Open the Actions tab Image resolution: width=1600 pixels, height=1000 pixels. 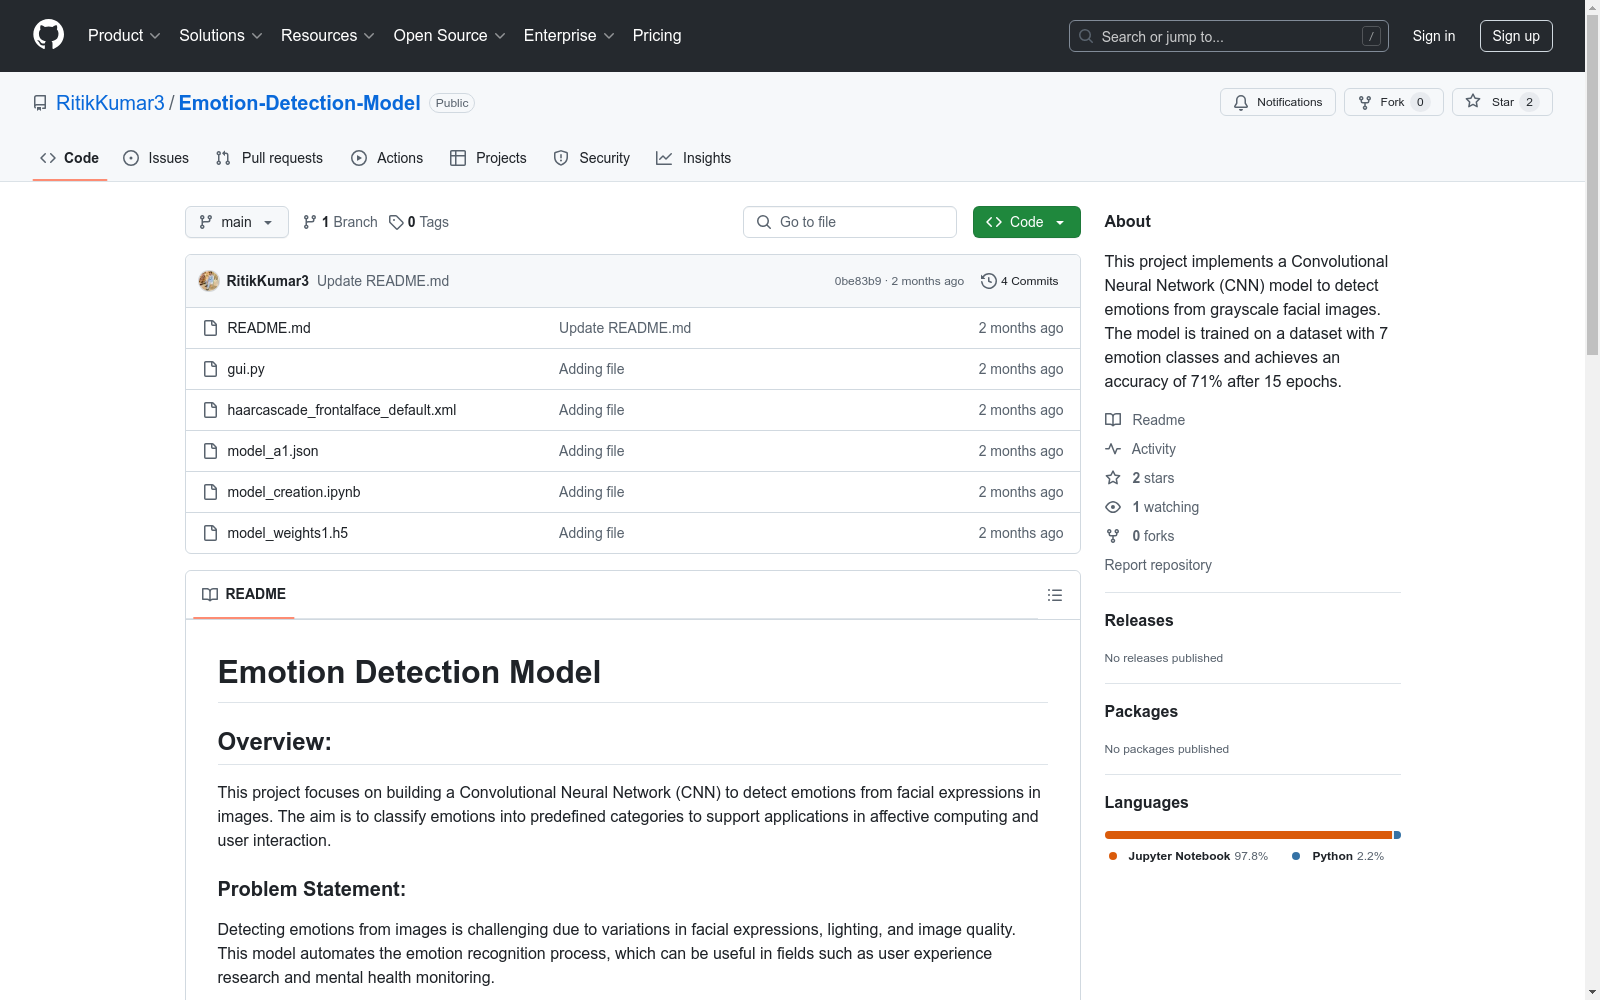[x=387, y=158]
